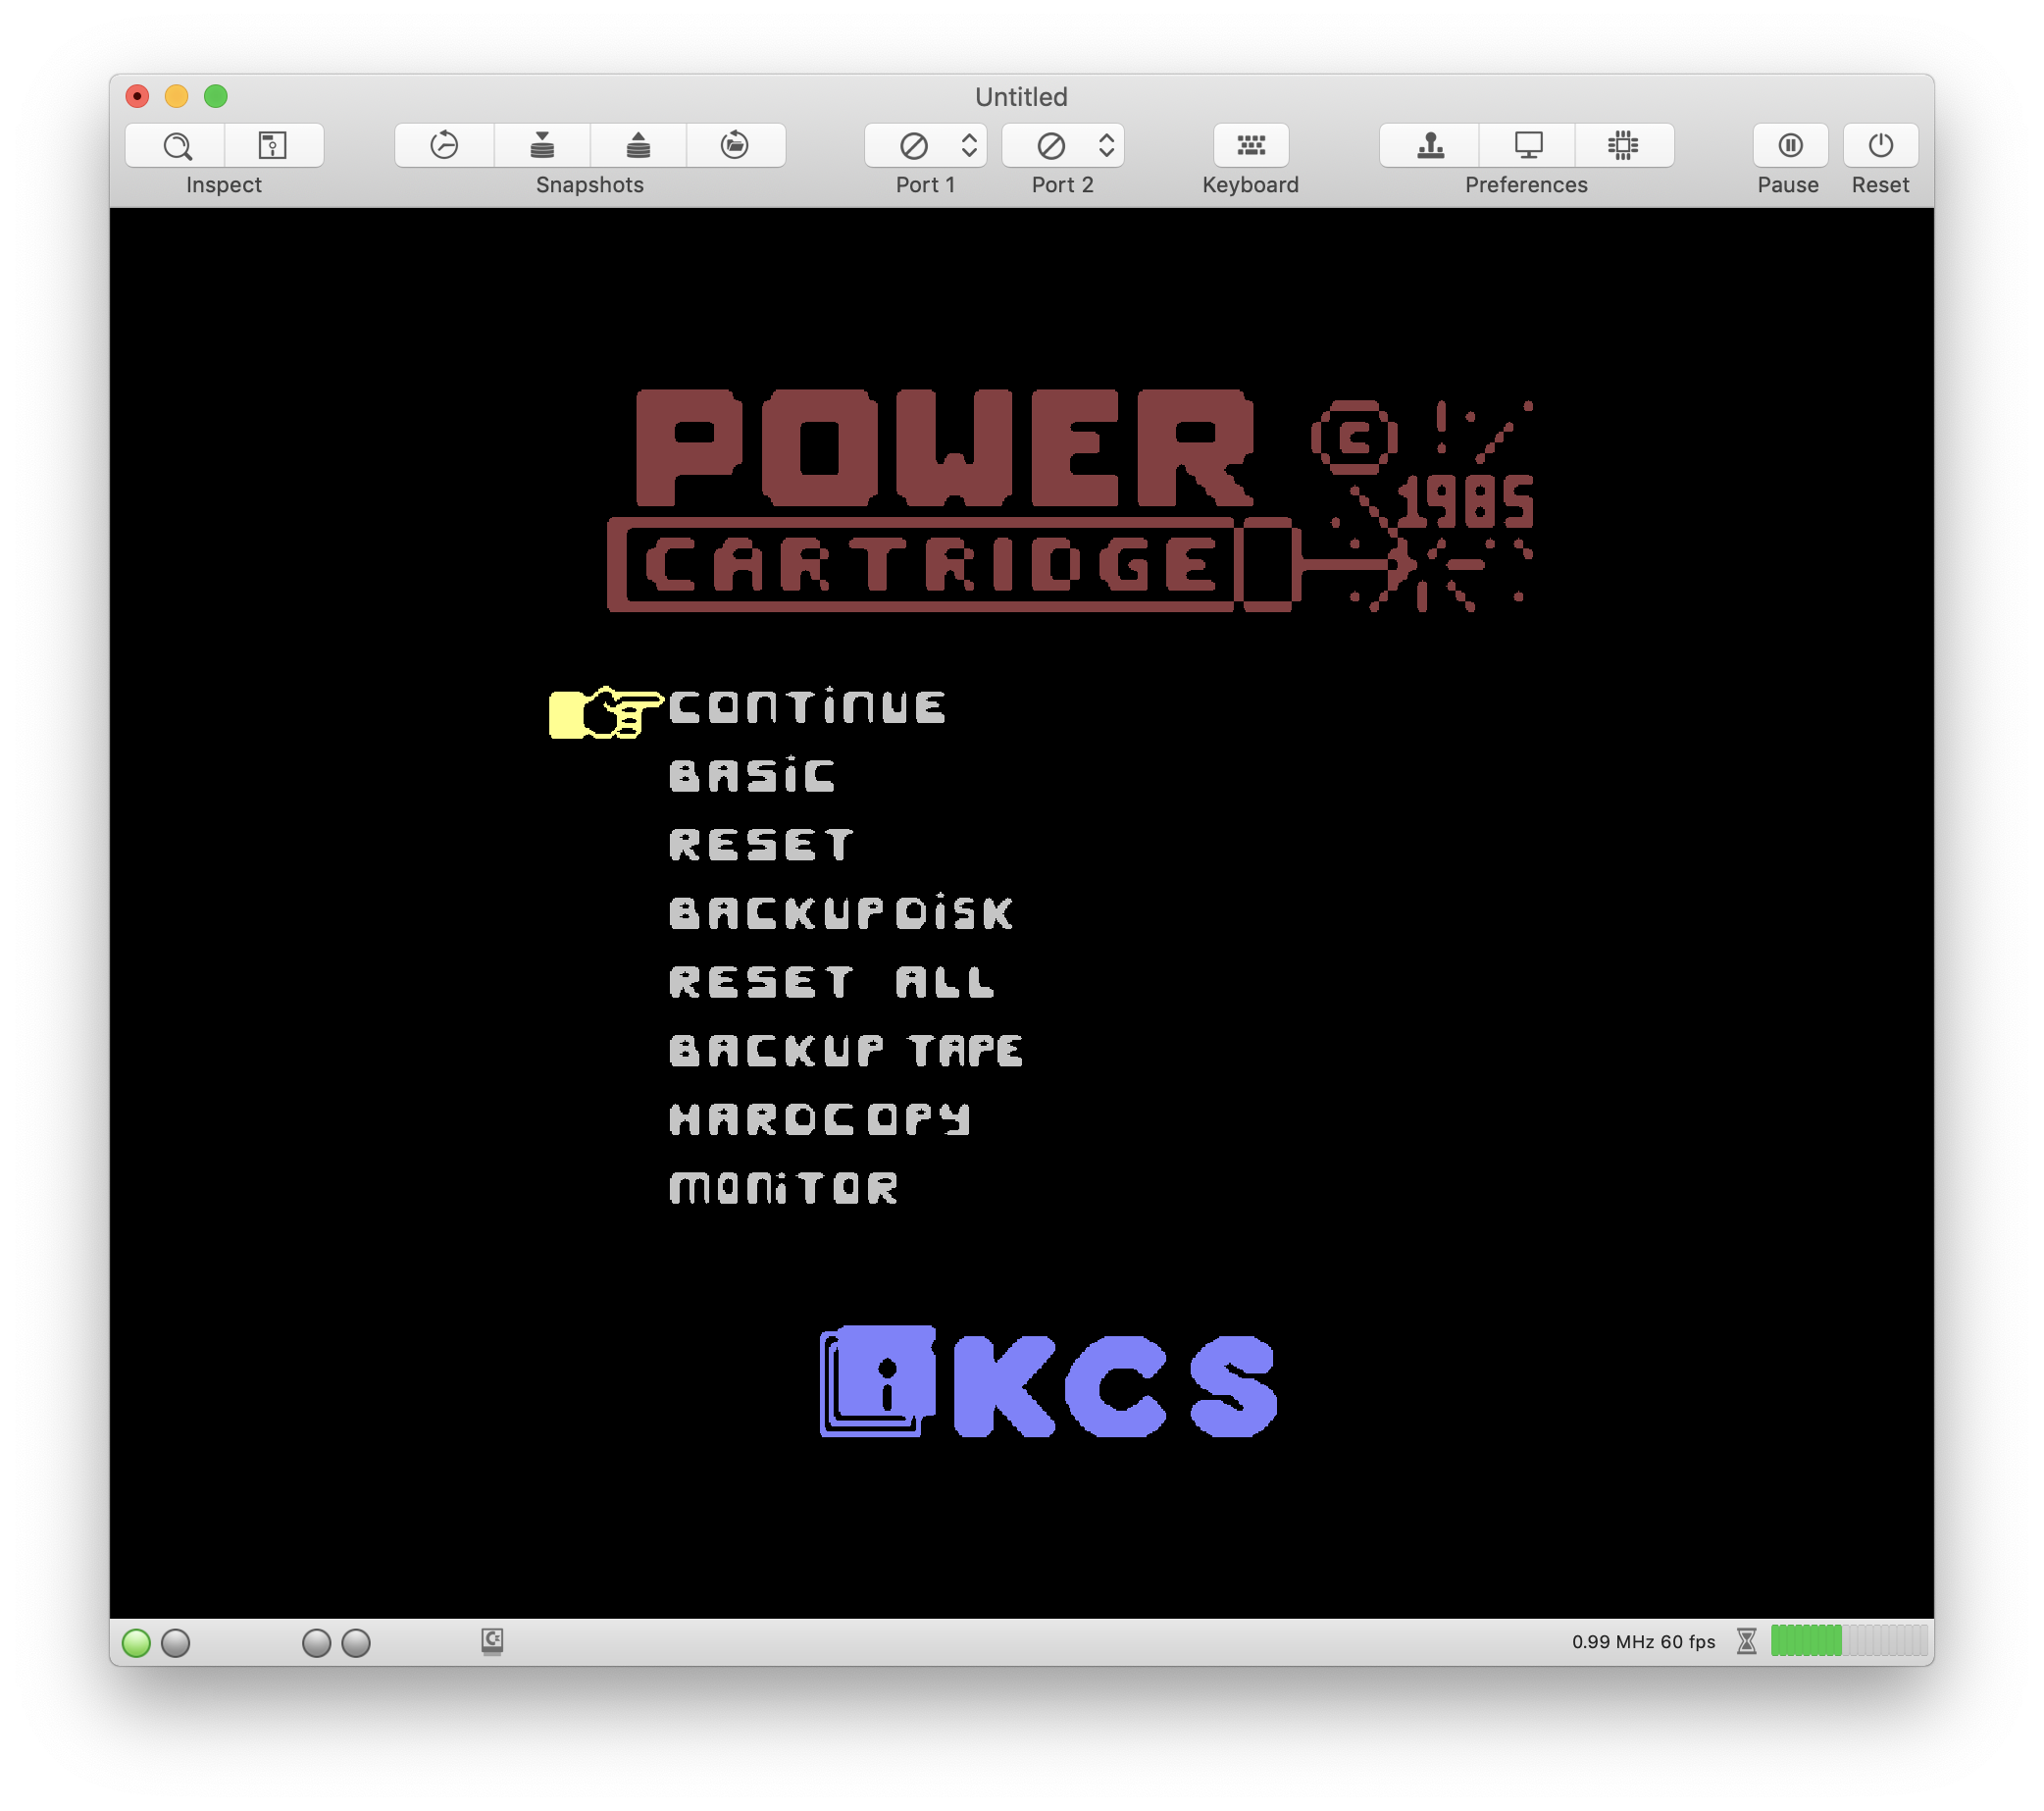Save a snapshot using the stack-down icon
Viewport: 2044px width, 1811px height.
543,146
